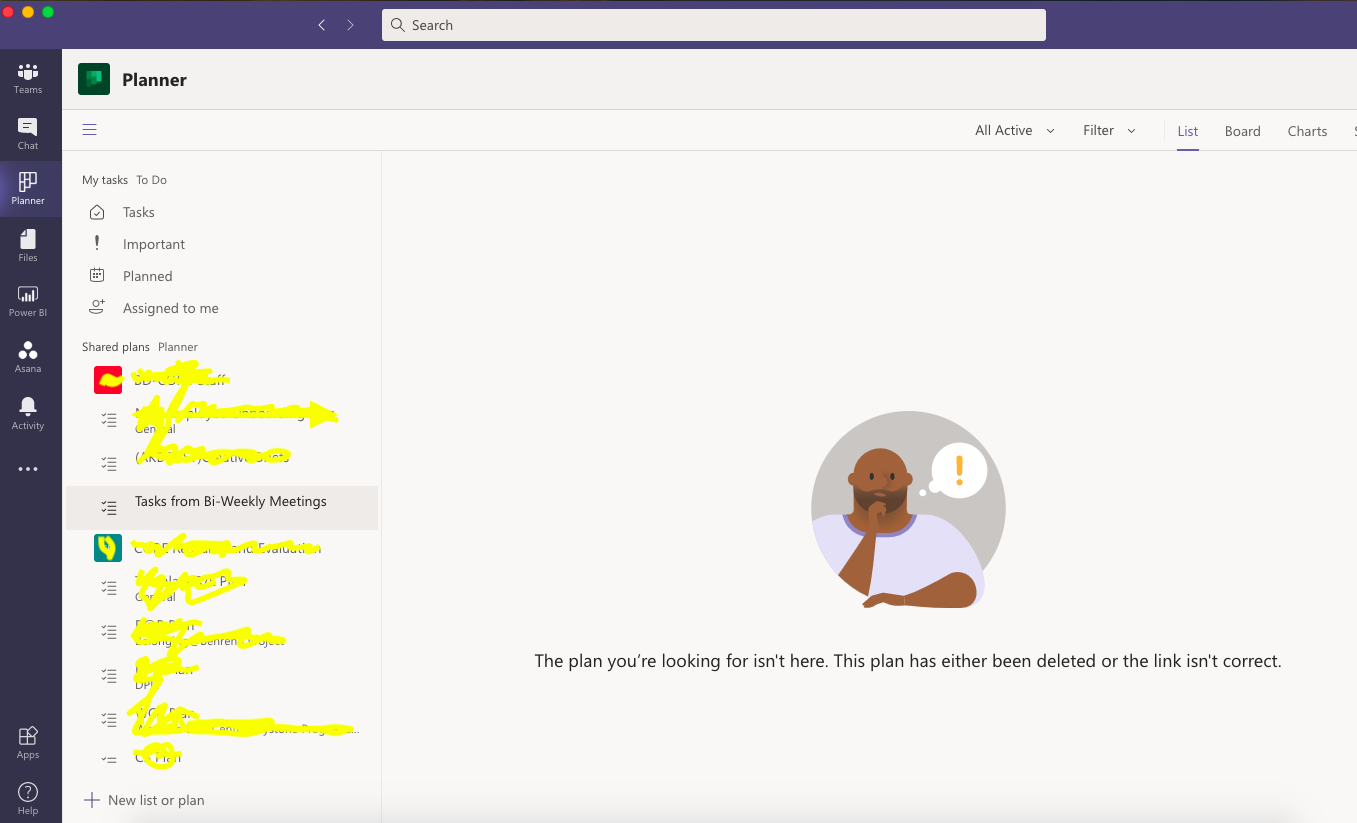This screenshot has height=823, width=1357.
Task: Switch to the Charts view tab
Action: pyautogui.click(x=1307, y=131)
